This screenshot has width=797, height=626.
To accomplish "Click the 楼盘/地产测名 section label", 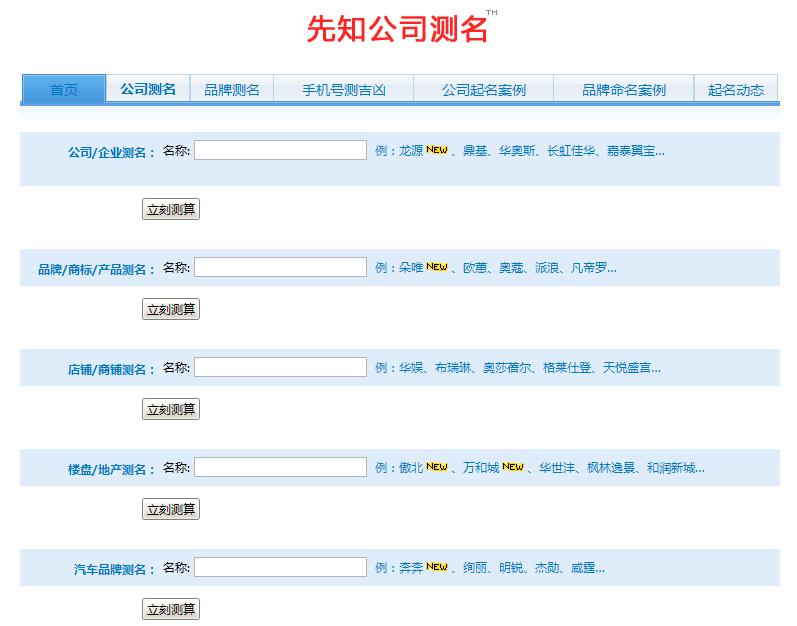I will 111,470.
